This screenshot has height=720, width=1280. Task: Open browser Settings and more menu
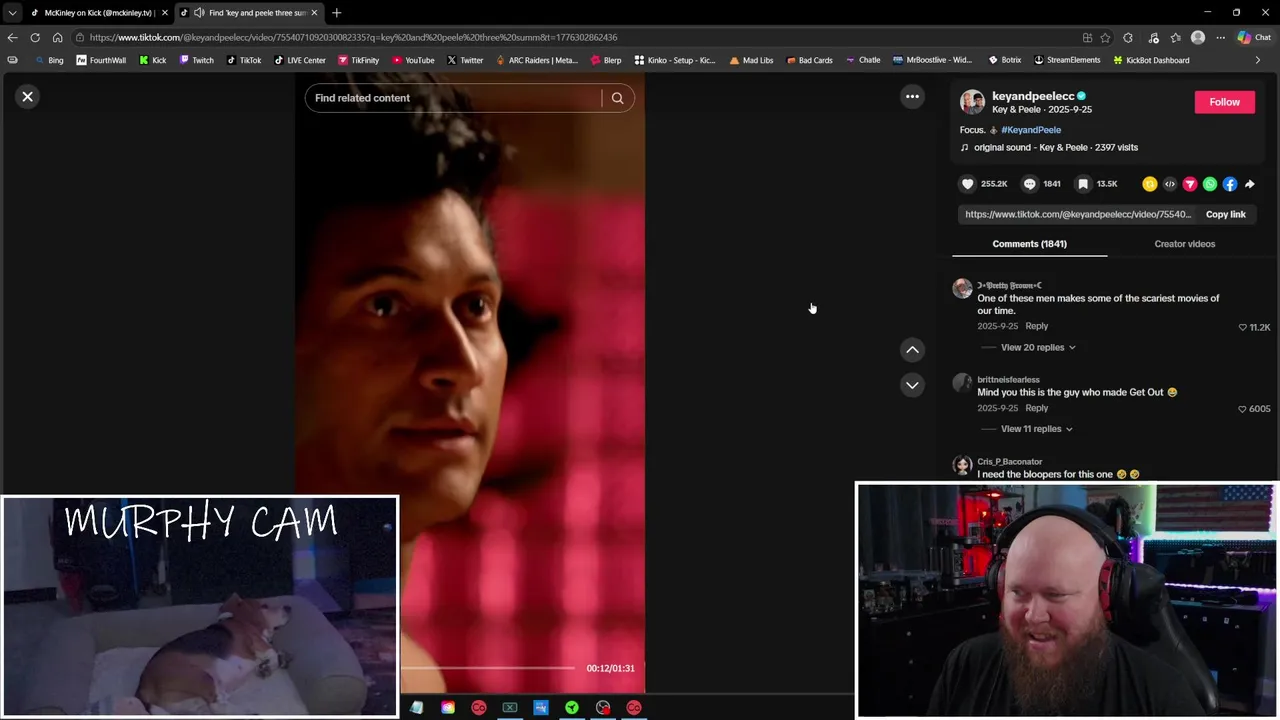tap(1220, 38)
